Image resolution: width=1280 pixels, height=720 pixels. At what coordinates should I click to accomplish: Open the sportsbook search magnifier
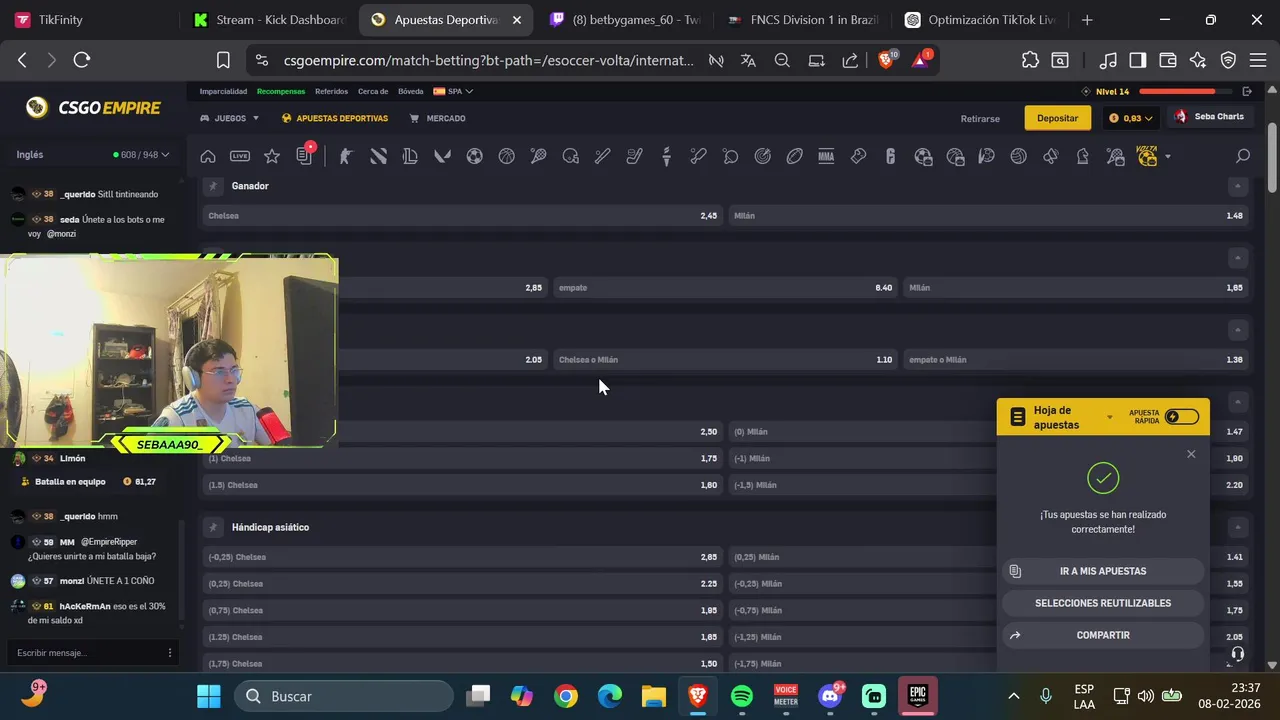(1243, 156)
